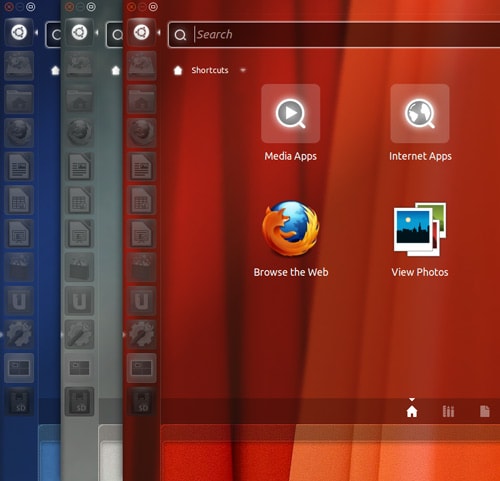
Task: Expand the Shortcuts dropdown arrow
Action: (x=243, y=70)
